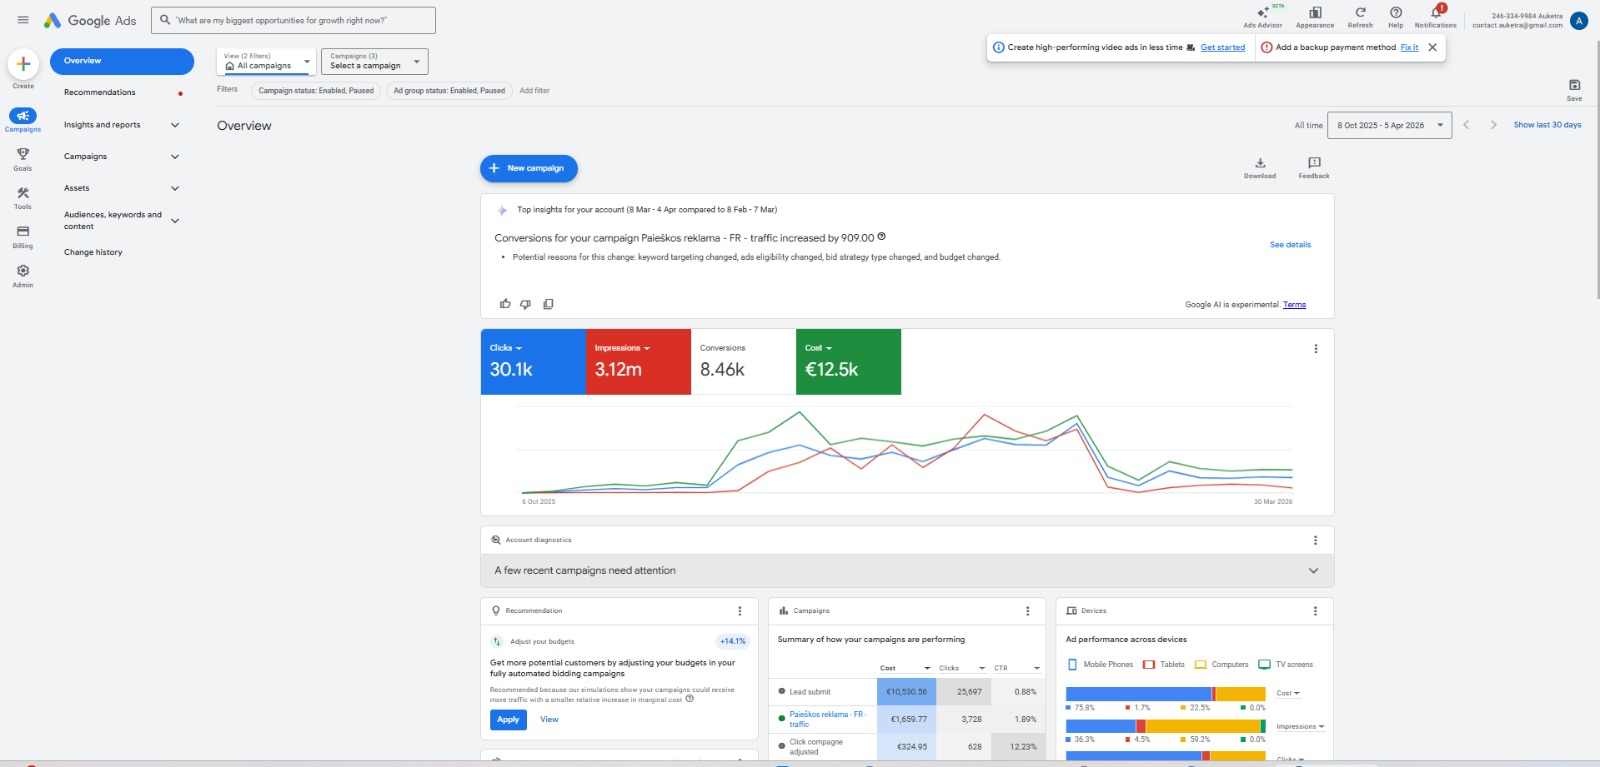
Task: Toggle Computers in devices legend
Action: [1222, 665]
